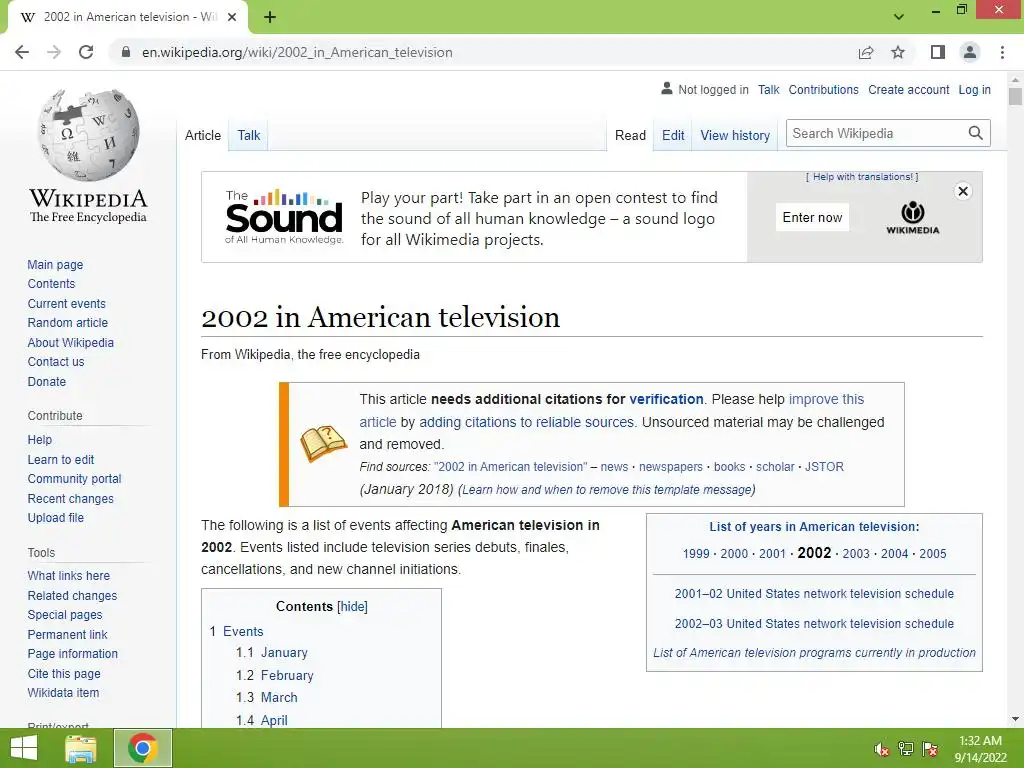Image resolution: width=1024 pixels, height=768 pixels.
Task: Open Cite this page link
Action: (x=64, y=673)
